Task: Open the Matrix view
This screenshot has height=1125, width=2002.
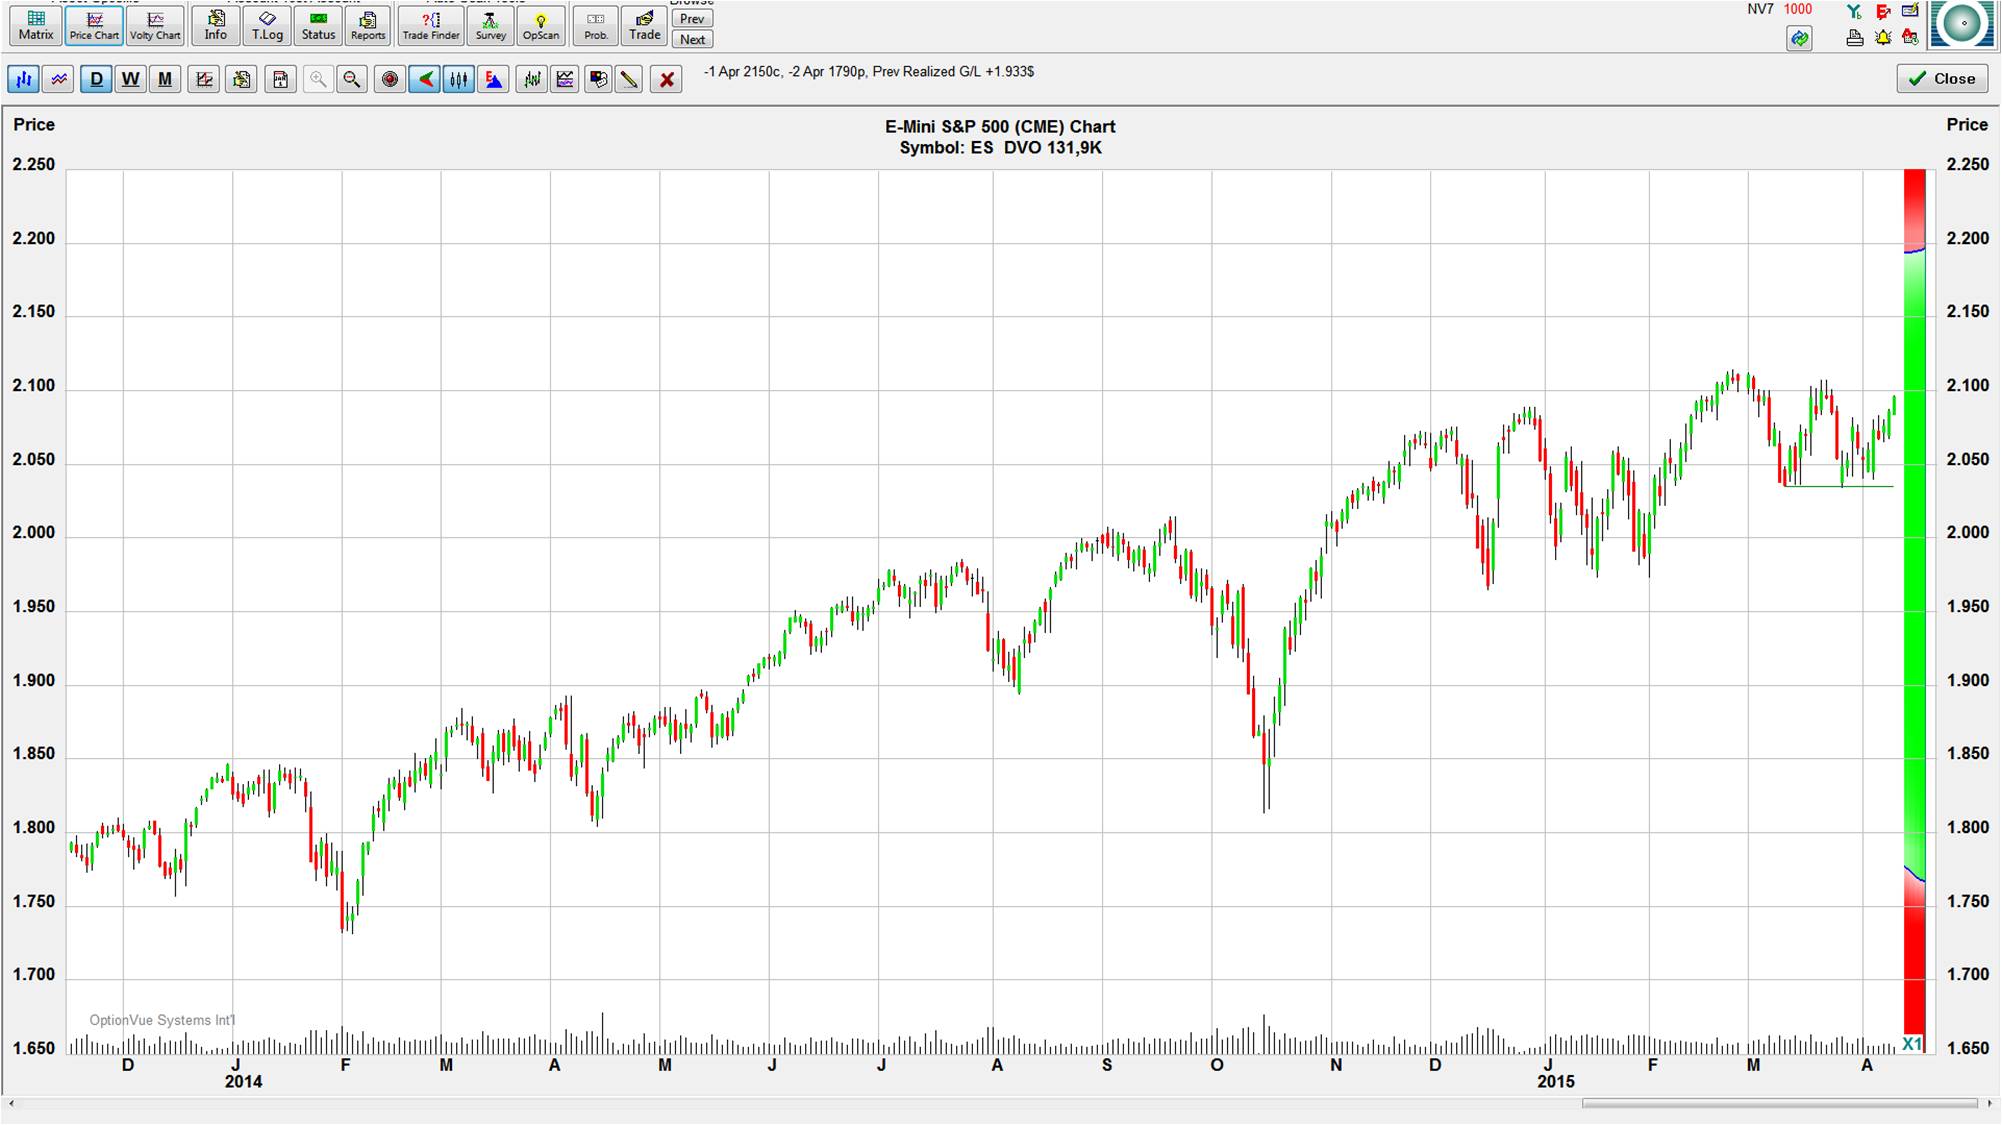Action: (x=36, y=25)
